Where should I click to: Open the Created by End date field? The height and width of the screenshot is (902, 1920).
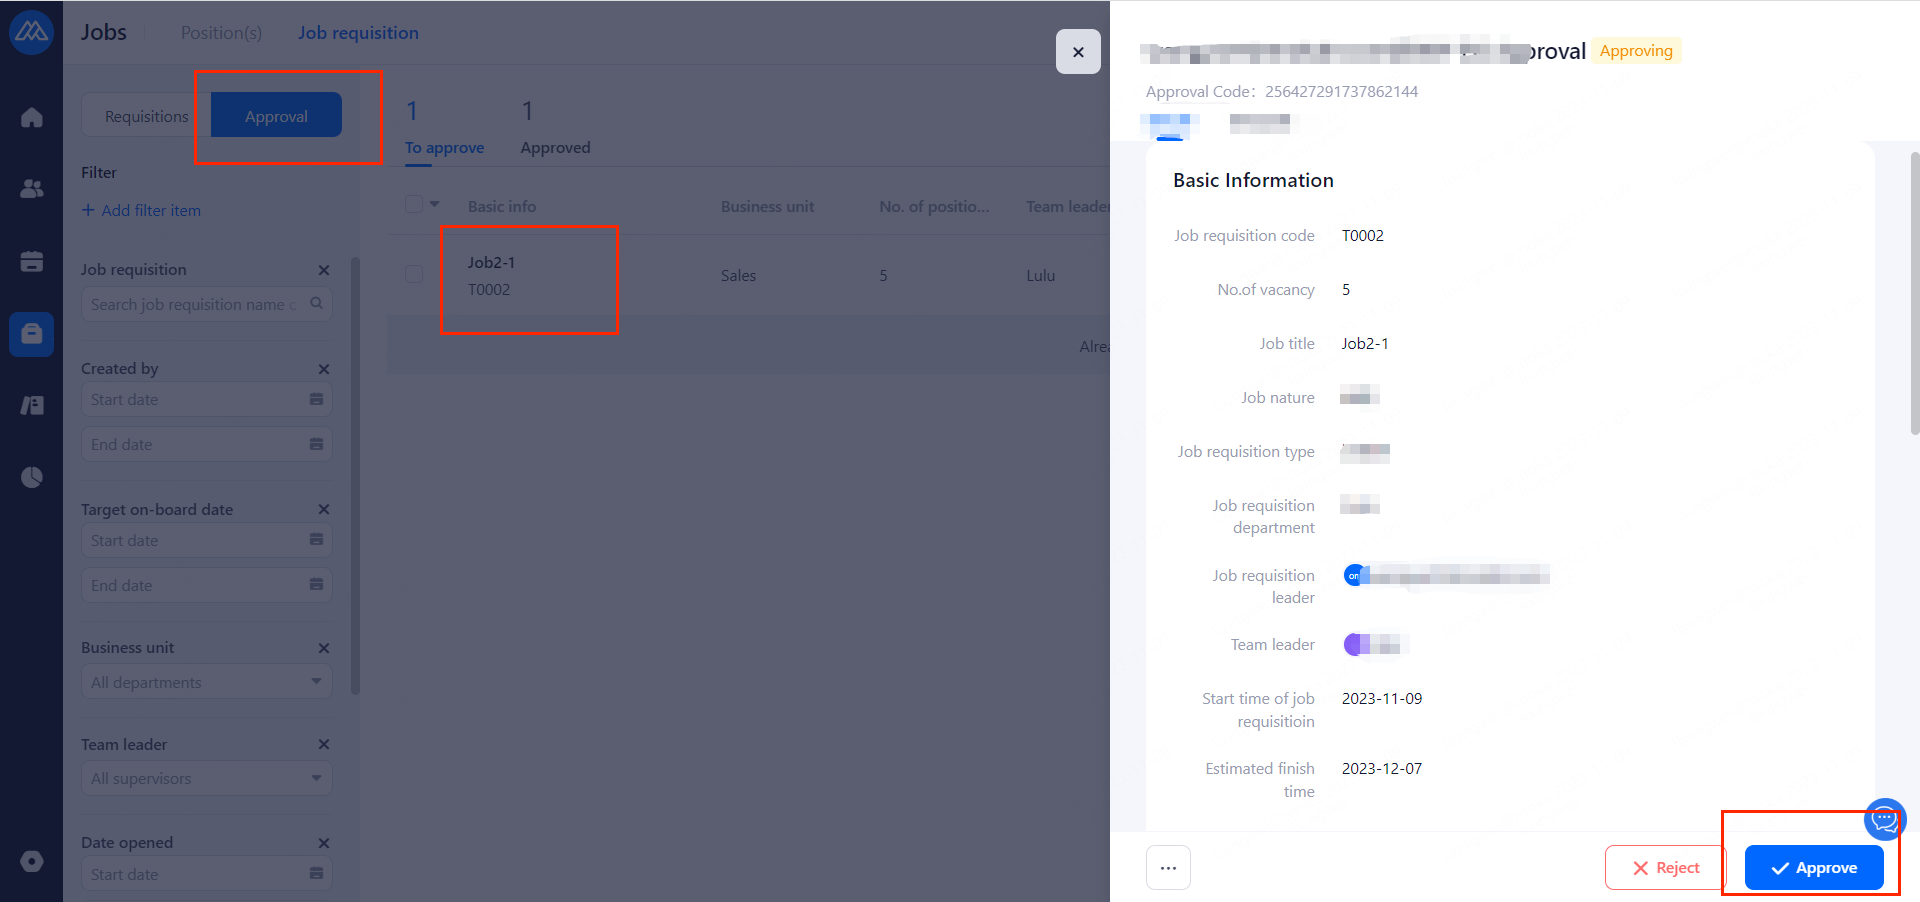tap(207, 445)
